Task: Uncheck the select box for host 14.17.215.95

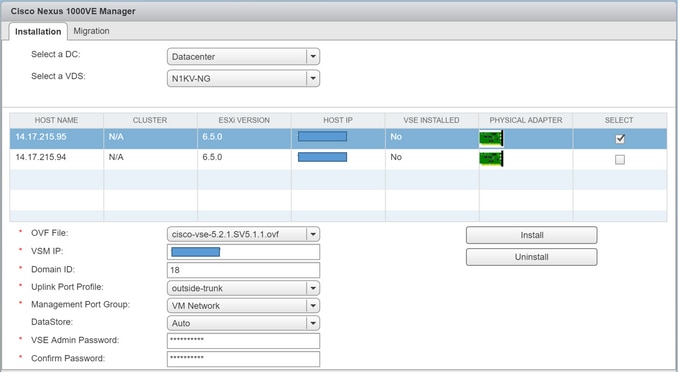Action: tap(620, 138)
